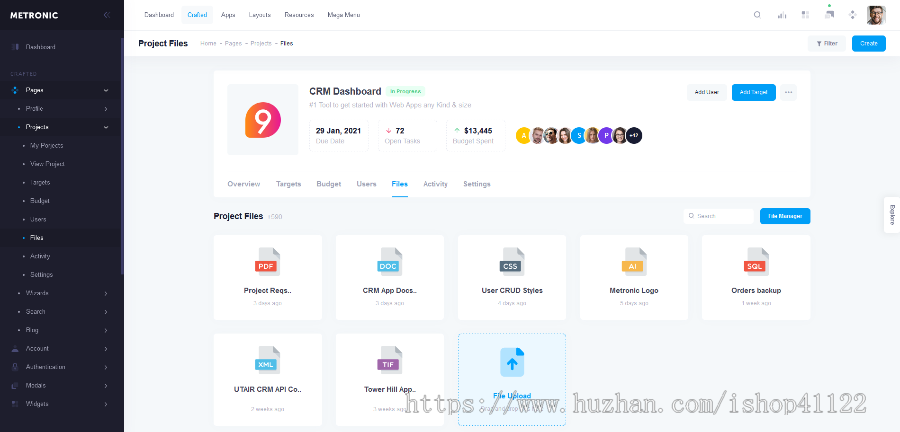Collapse the Pages sidebar section

(x=106, y=90)
